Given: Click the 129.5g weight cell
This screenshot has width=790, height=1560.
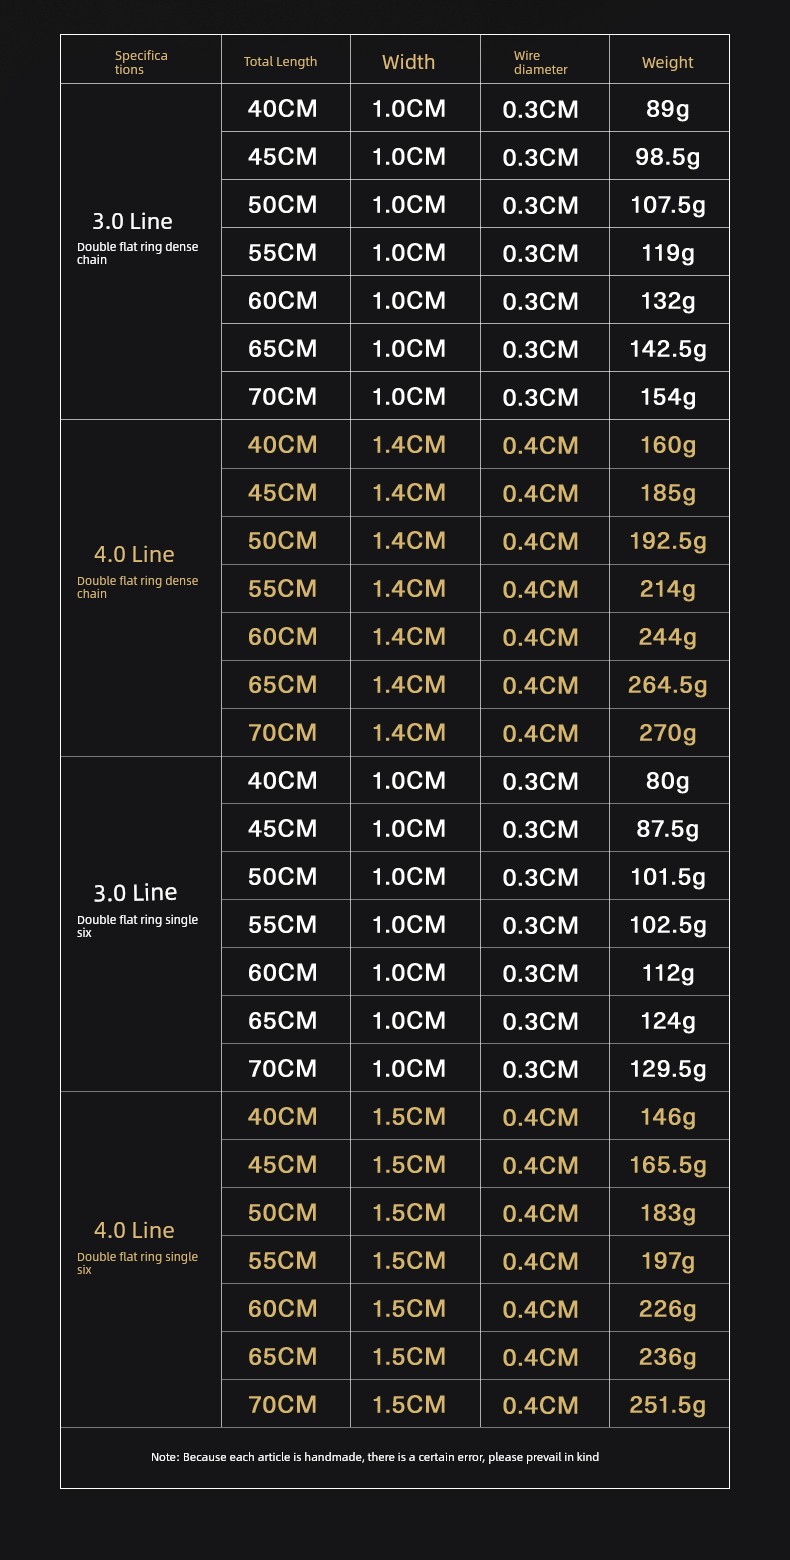Looking at the screenshot, I should click(x=668, y=1069).
